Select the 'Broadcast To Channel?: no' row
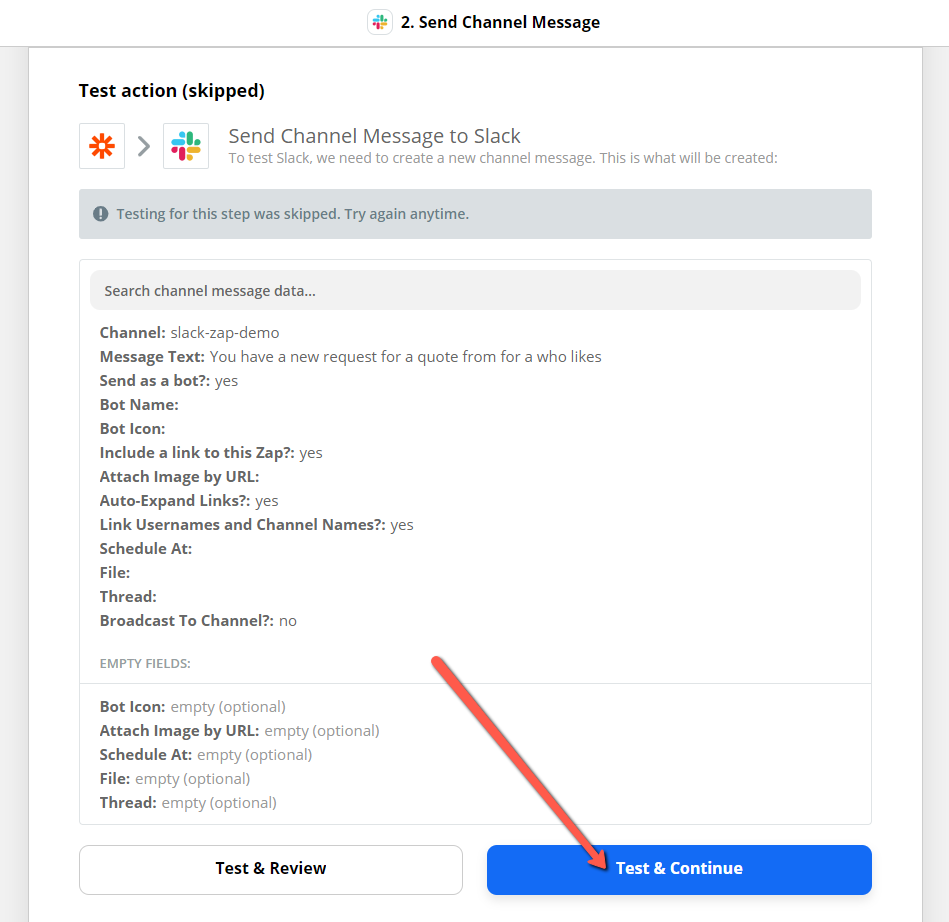This screenshot has width=949, height=922. 198,621
